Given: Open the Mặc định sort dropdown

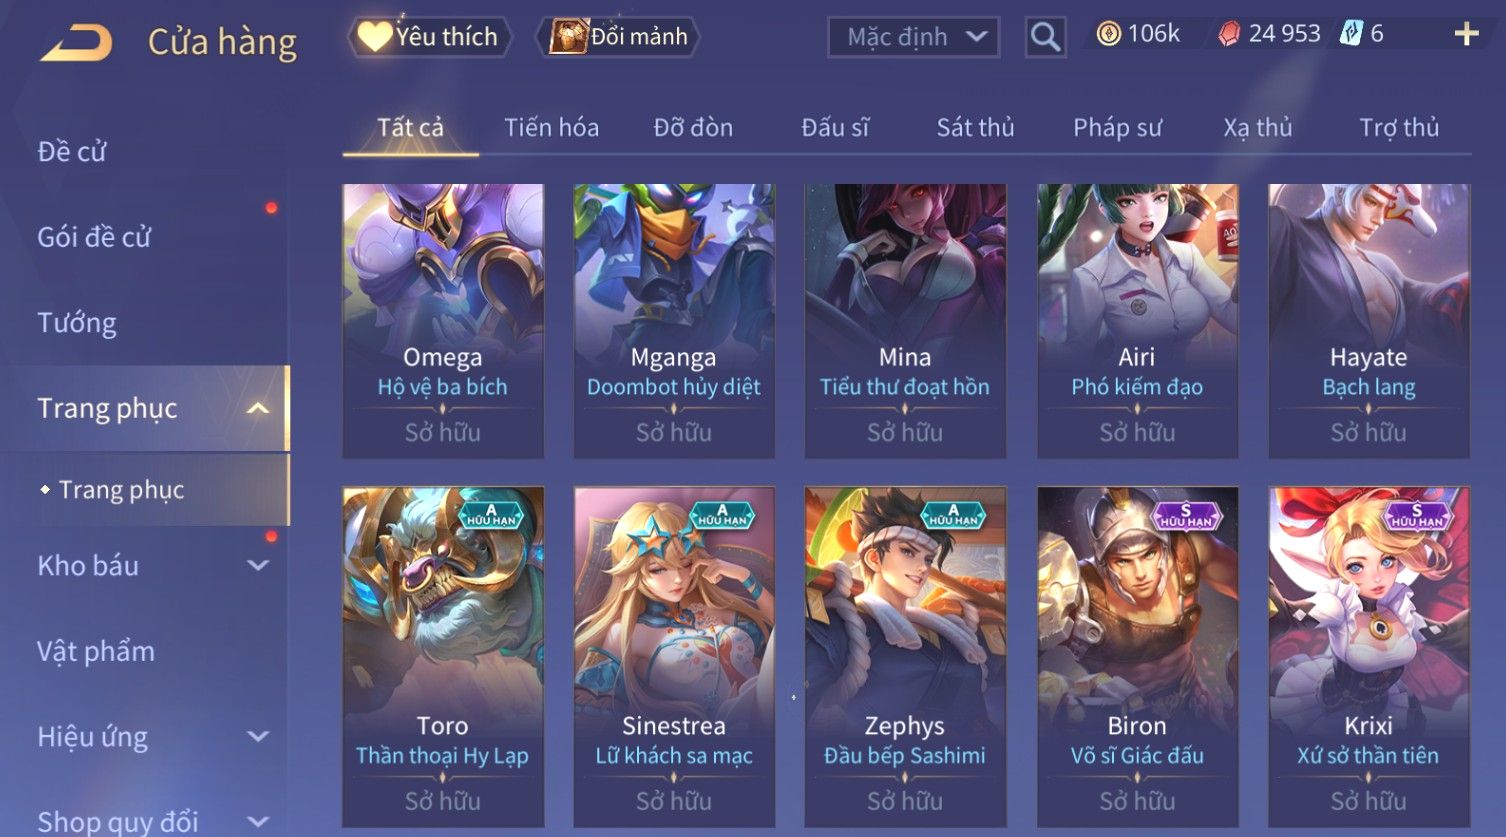Looking at the screenshot, I should tap(913, 37).
